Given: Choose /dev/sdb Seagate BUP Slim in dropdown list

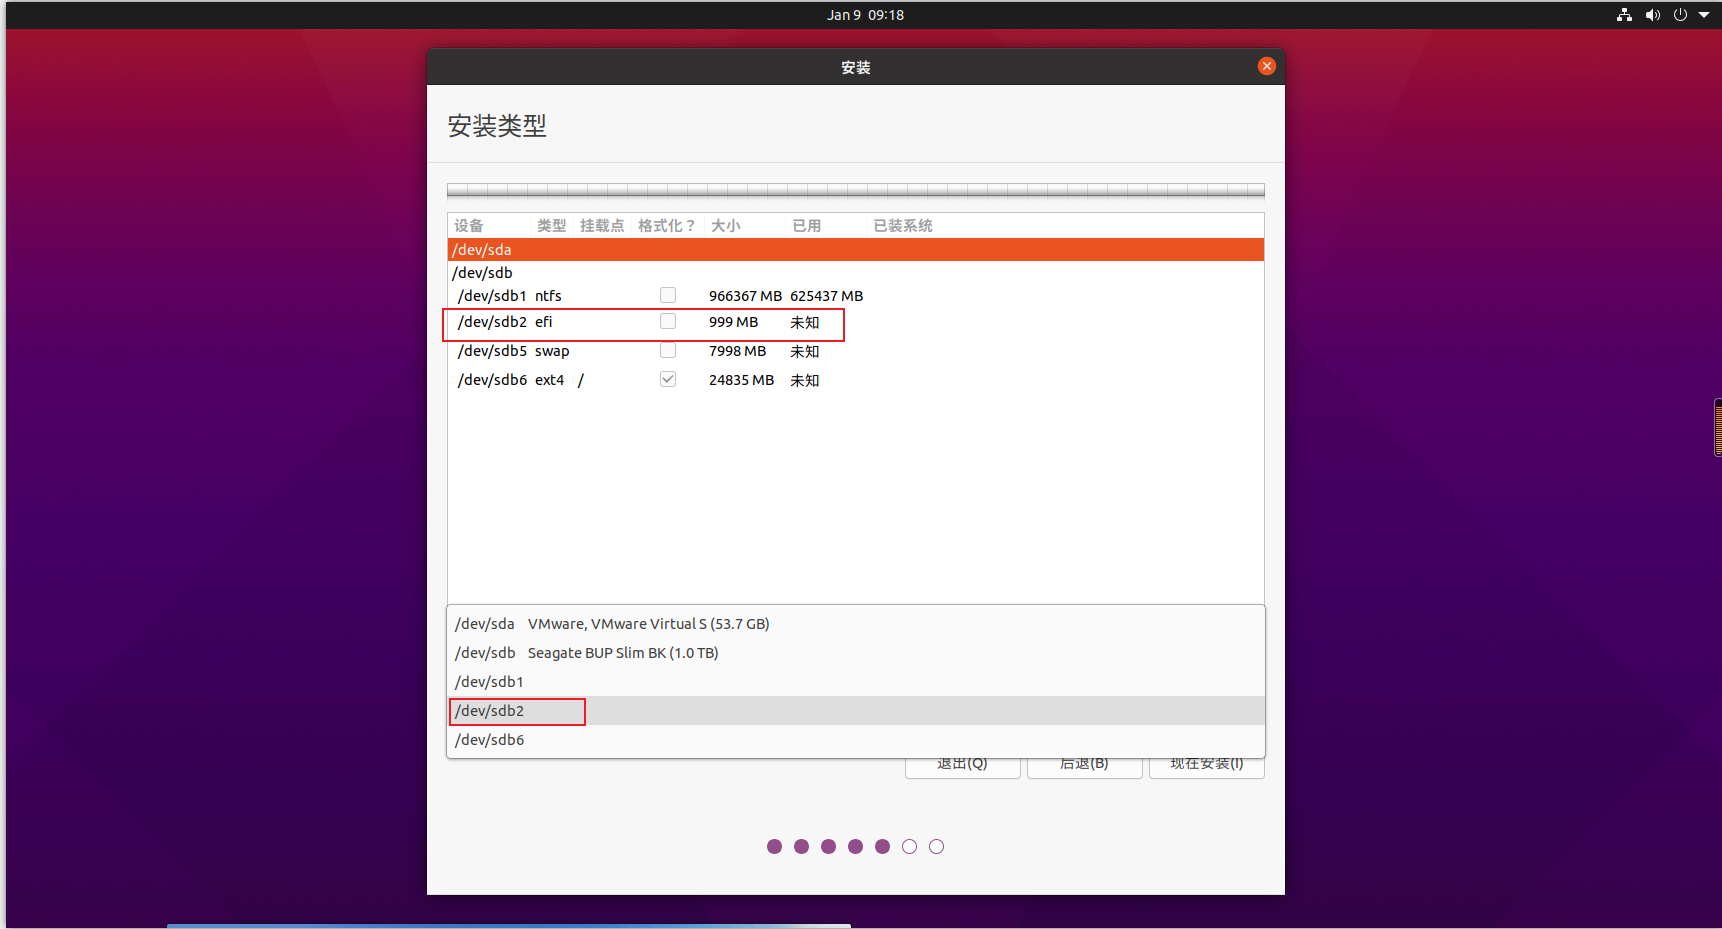Looking at the screenshot, I should (x=856, y=653).
